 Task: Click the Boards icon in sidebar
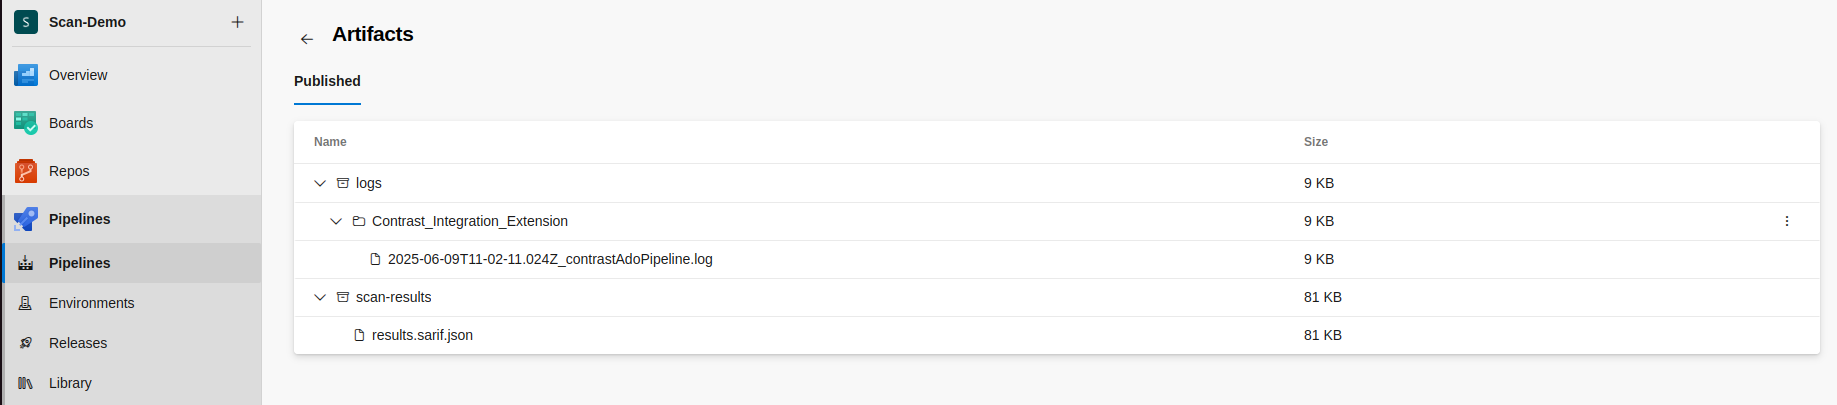point(26,123)
